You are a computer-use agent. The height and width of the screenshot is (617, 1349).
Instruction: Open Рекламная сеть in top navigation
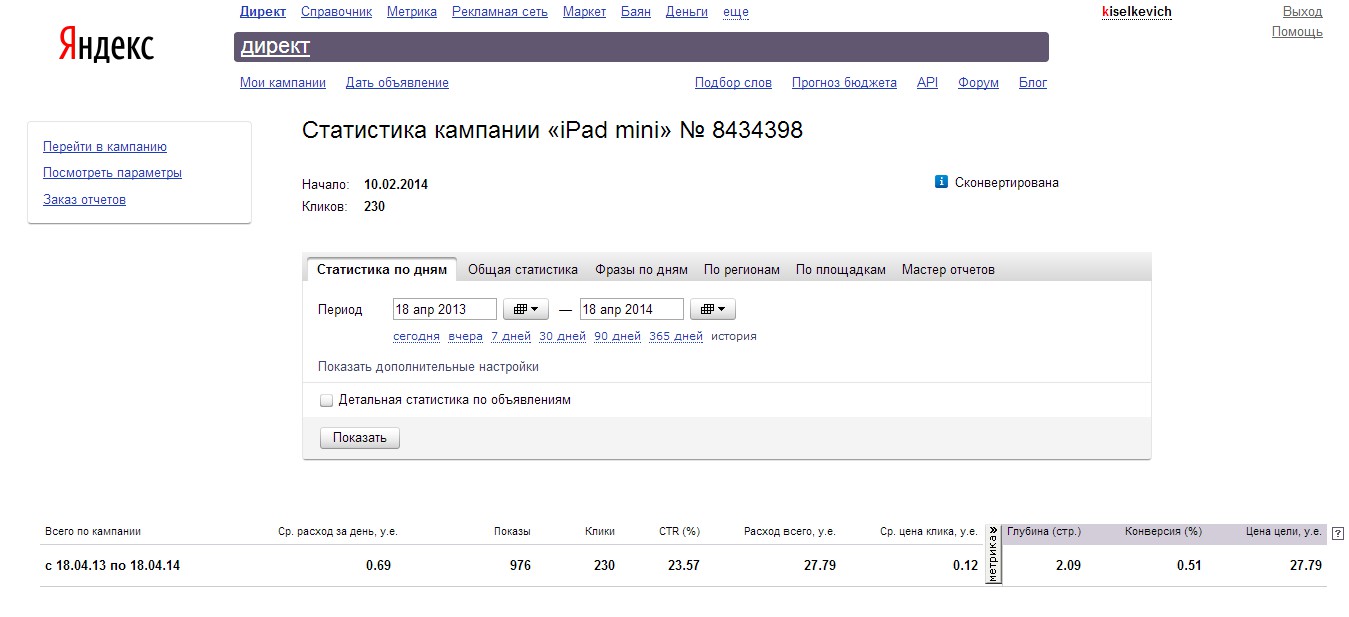click(x=500, y=12)
